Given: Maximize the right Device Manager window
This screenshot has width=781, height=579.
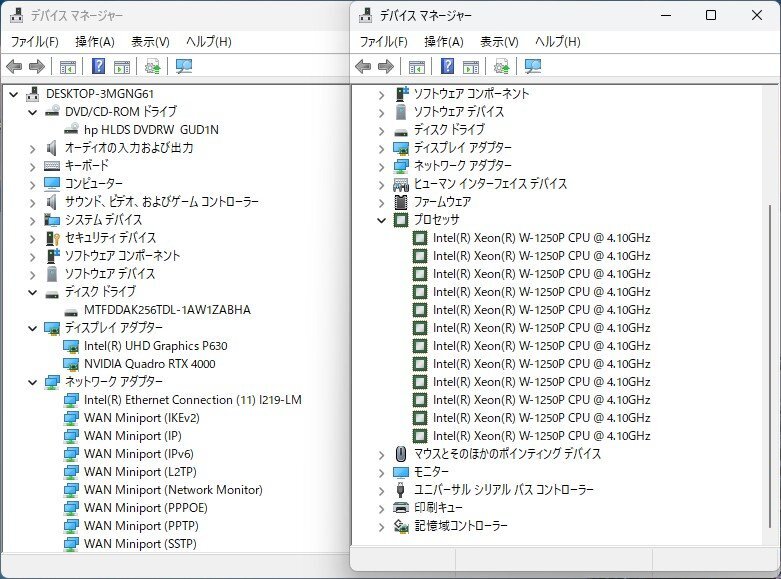Looking at the screenshot, I should [x=711, y=15].
